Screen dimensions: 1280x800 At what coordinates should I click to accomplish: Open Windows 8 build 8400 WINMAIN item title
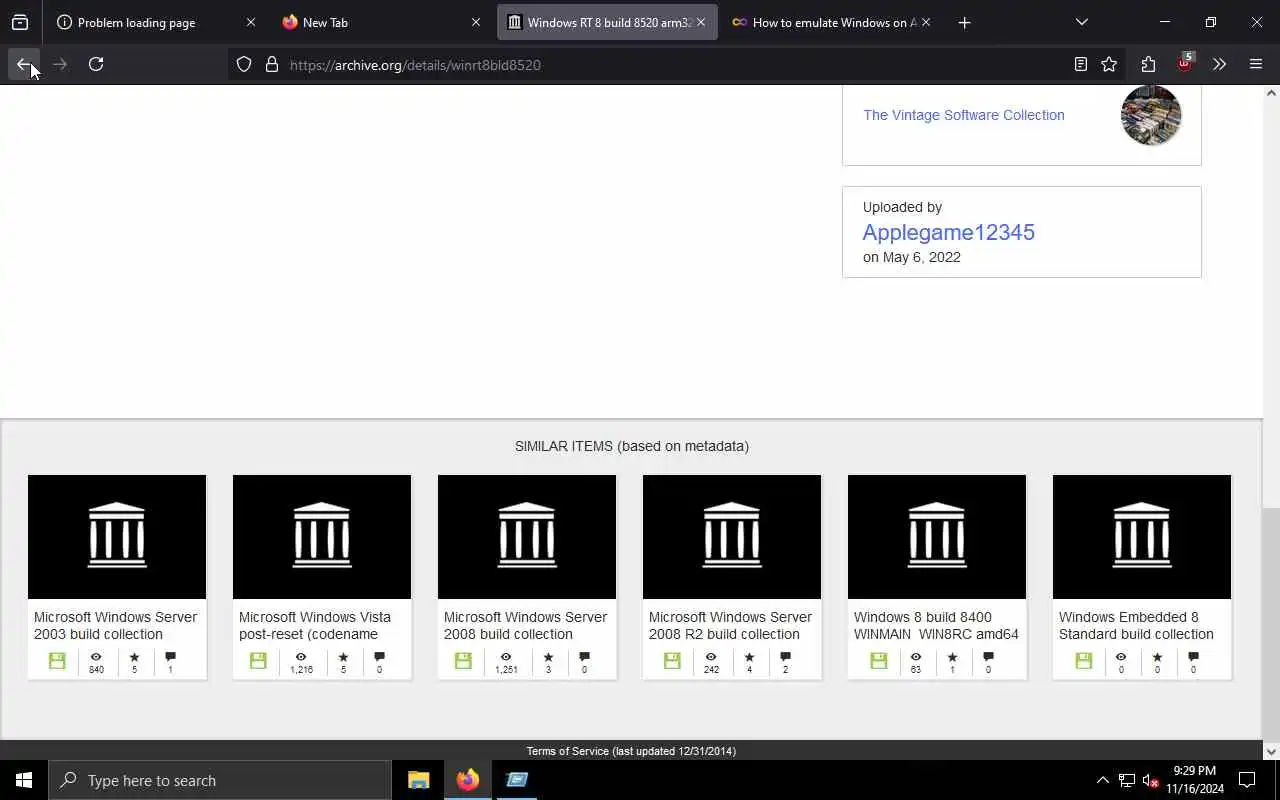936,625
